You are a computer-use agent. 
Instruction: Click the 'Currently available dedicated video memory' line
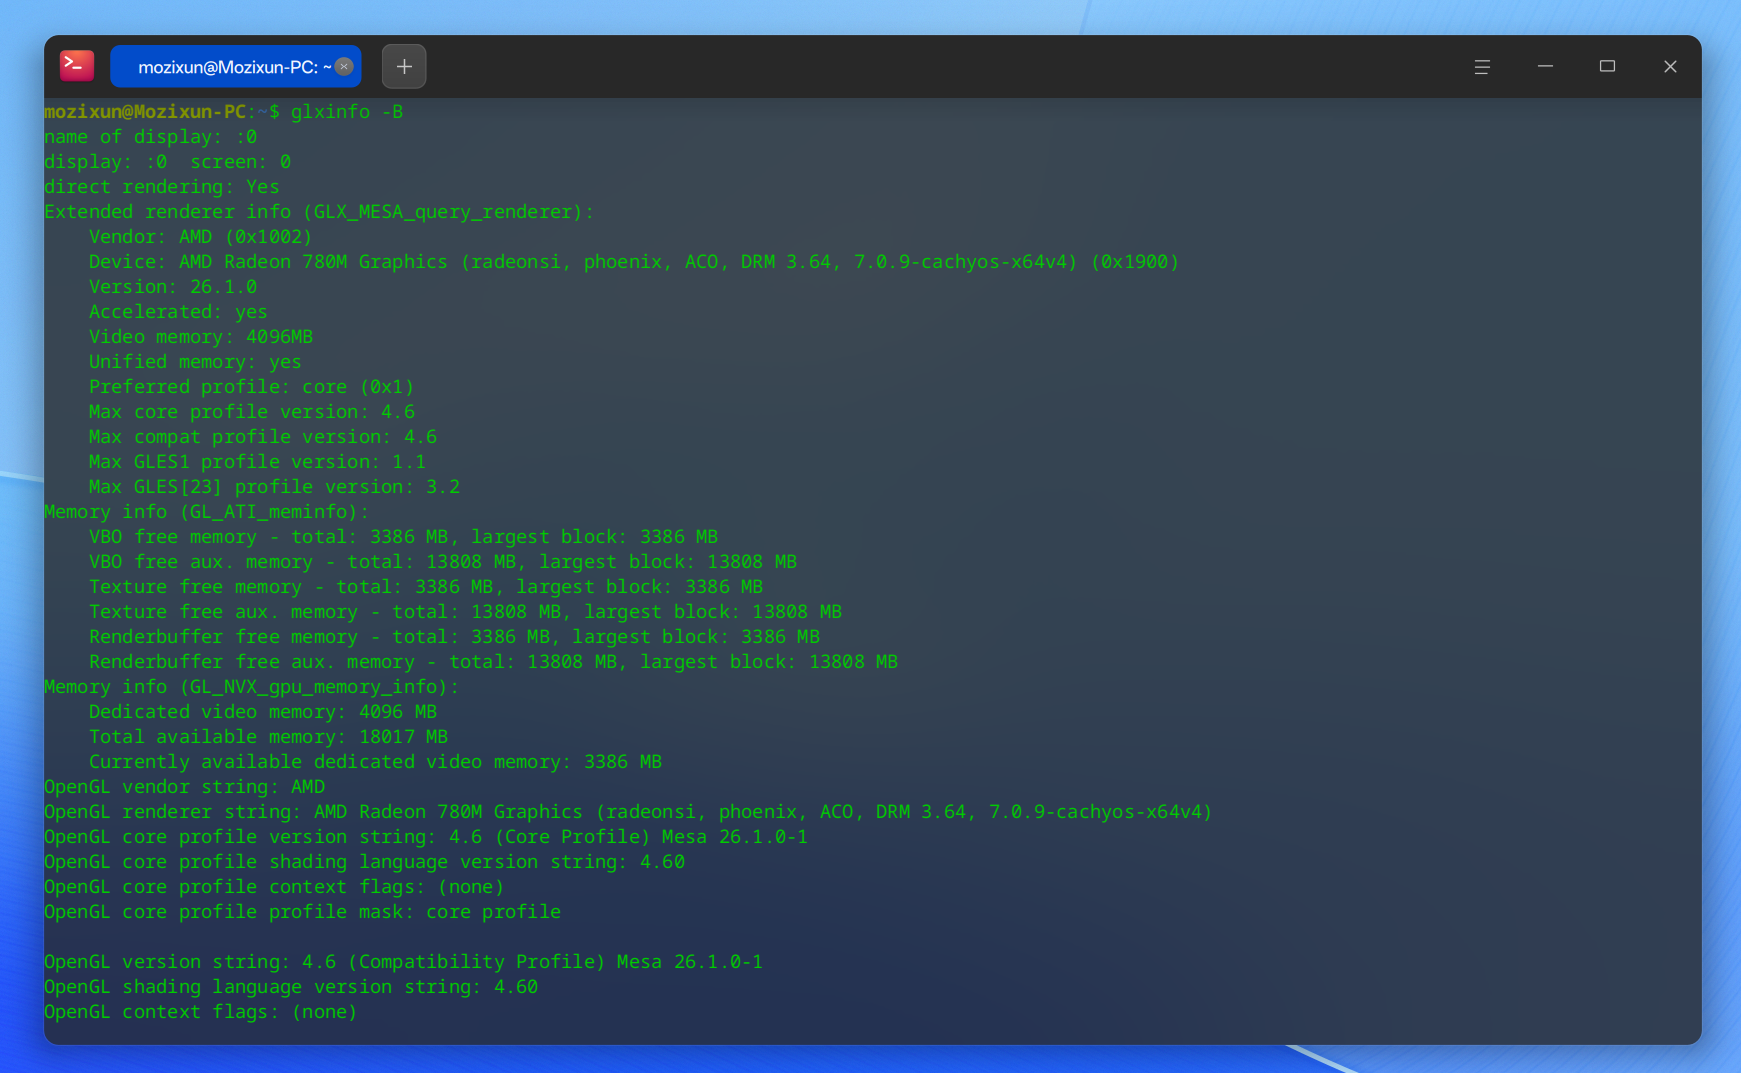click(376, 762)
